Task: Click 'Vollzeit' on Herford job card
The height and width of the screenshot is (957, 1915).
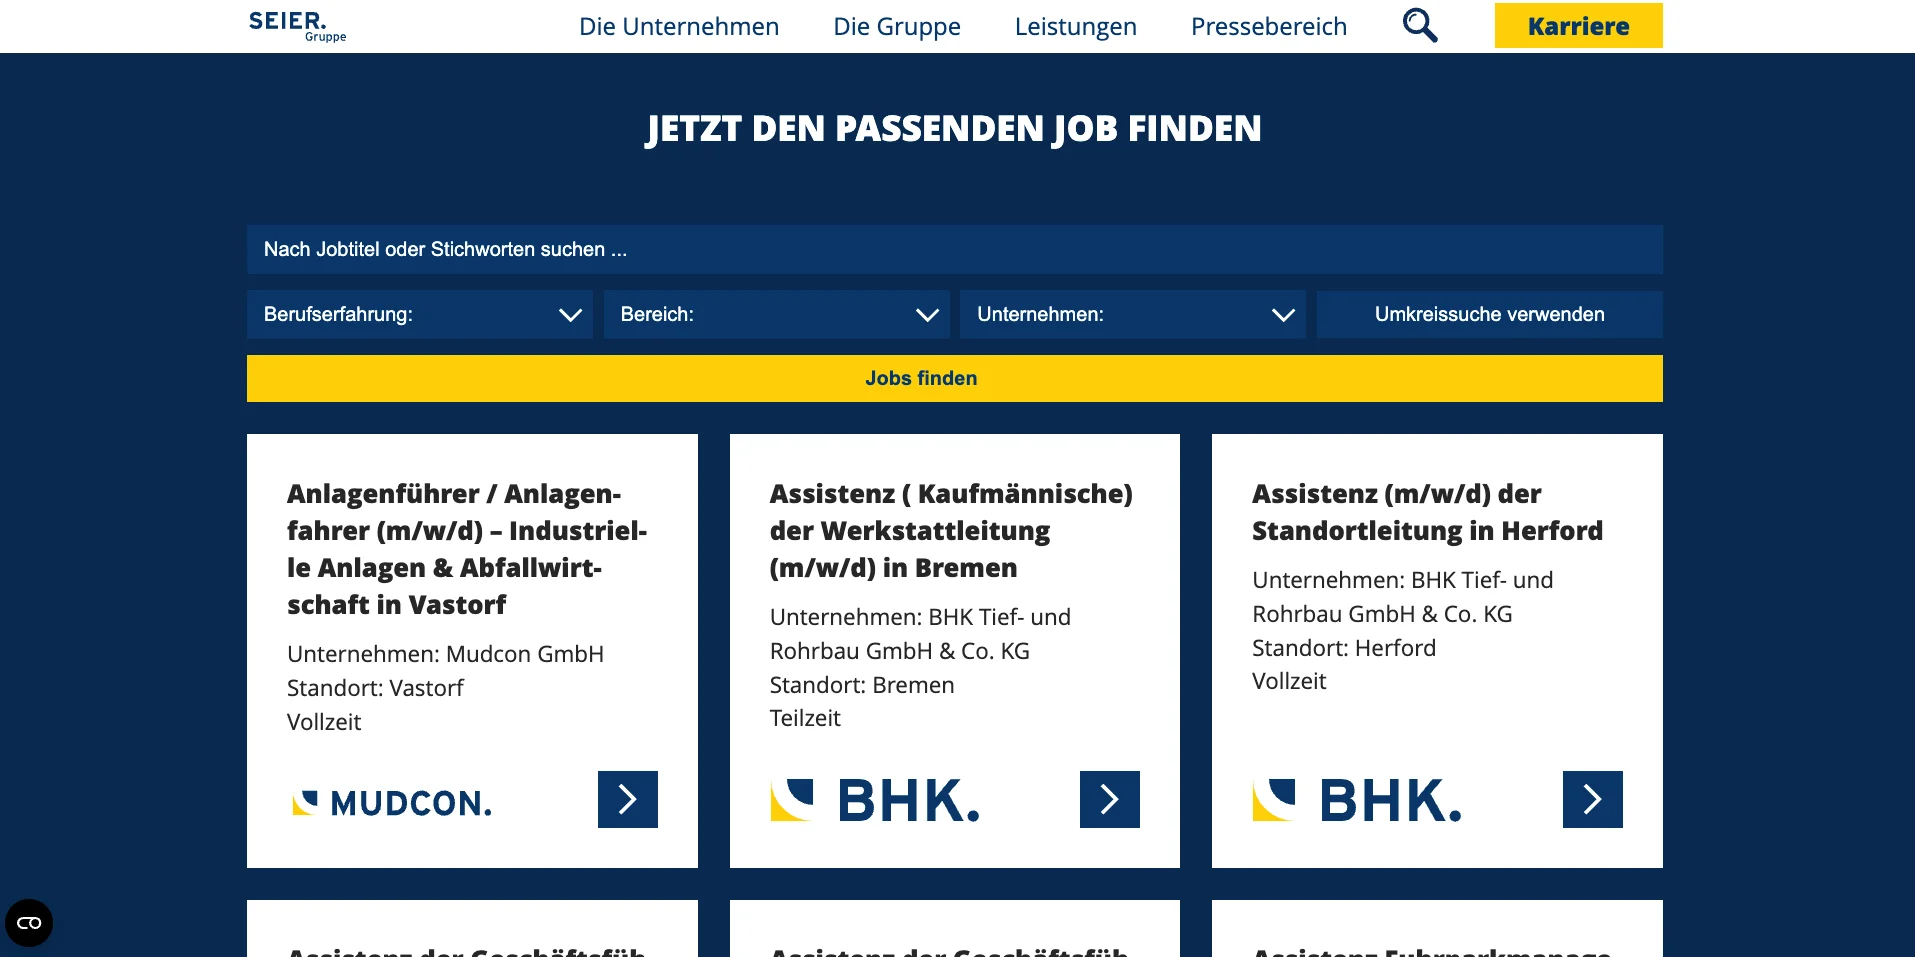Action: [x=1289, y=681]
